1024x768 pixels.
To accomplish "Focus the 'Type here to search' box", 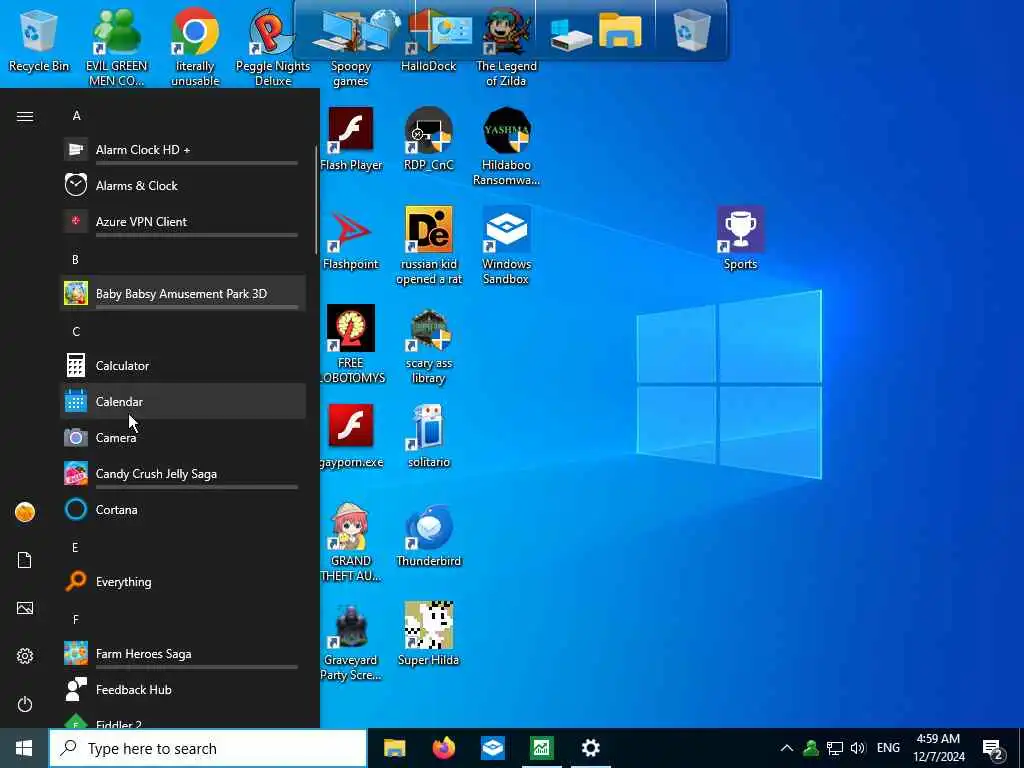I will [208, 748].
